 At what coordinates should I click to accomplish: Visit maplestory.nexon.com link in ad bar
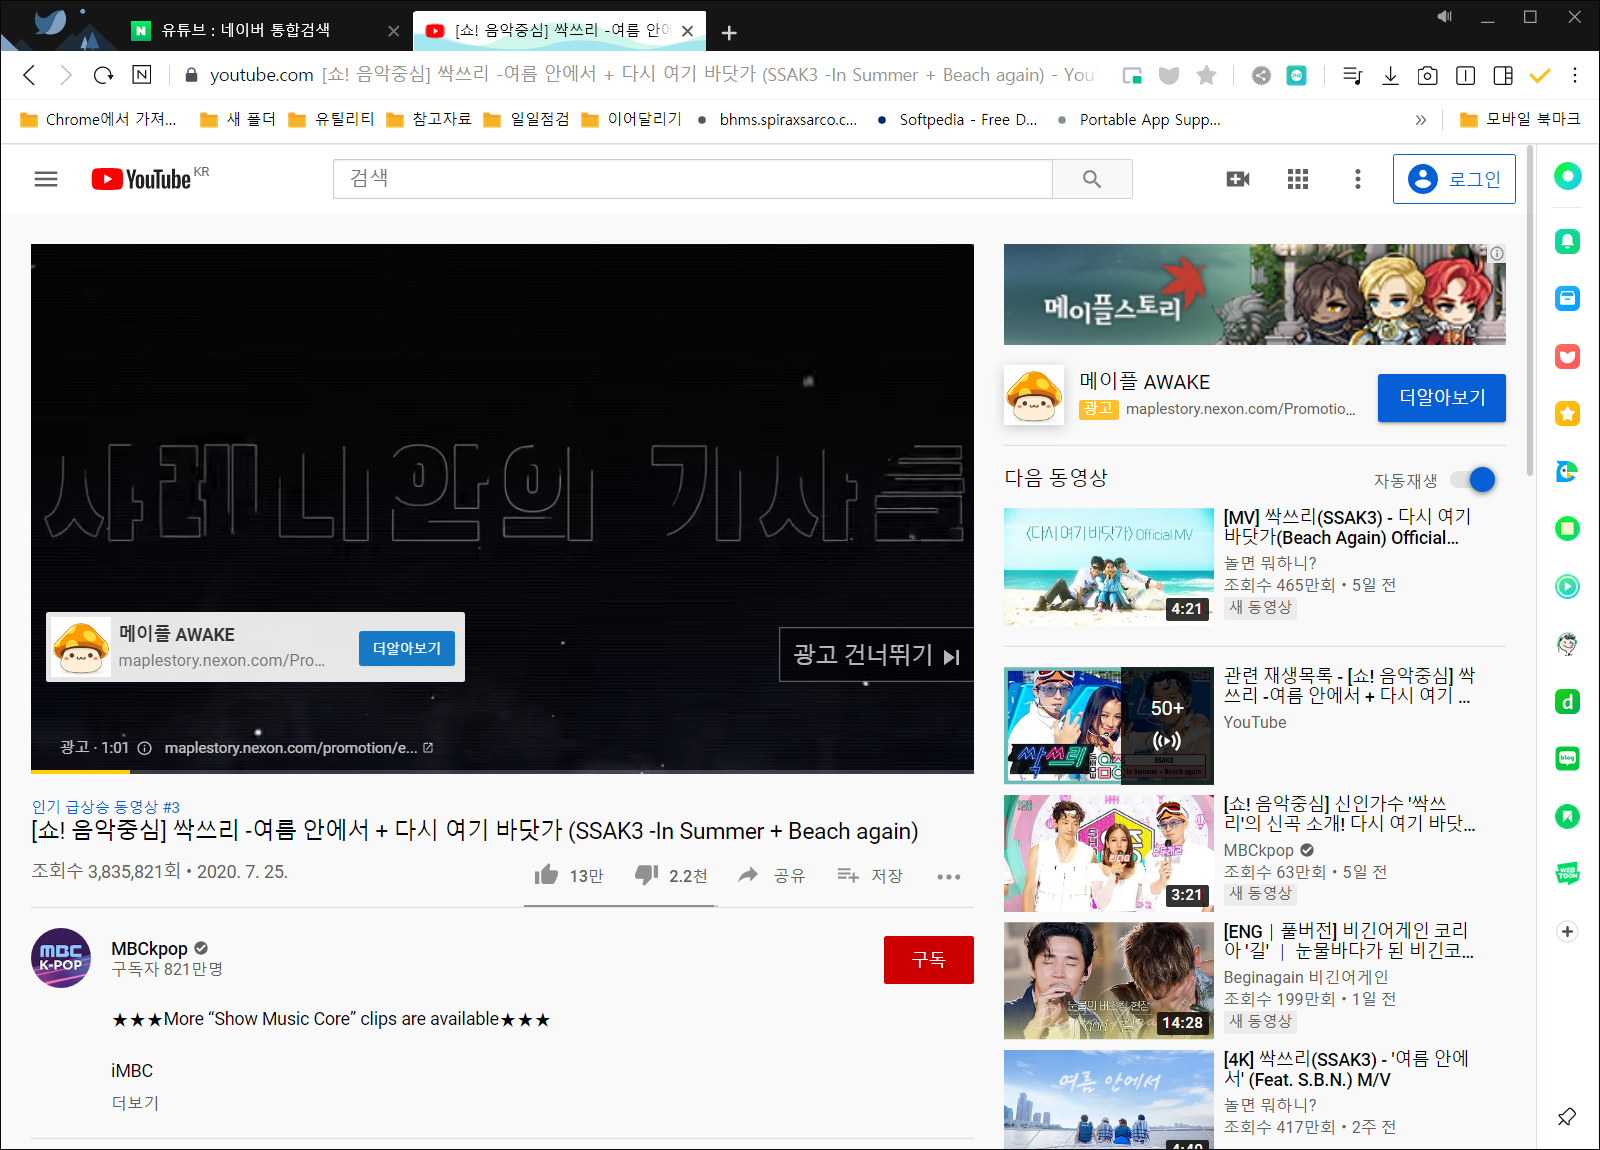[298, 748]
